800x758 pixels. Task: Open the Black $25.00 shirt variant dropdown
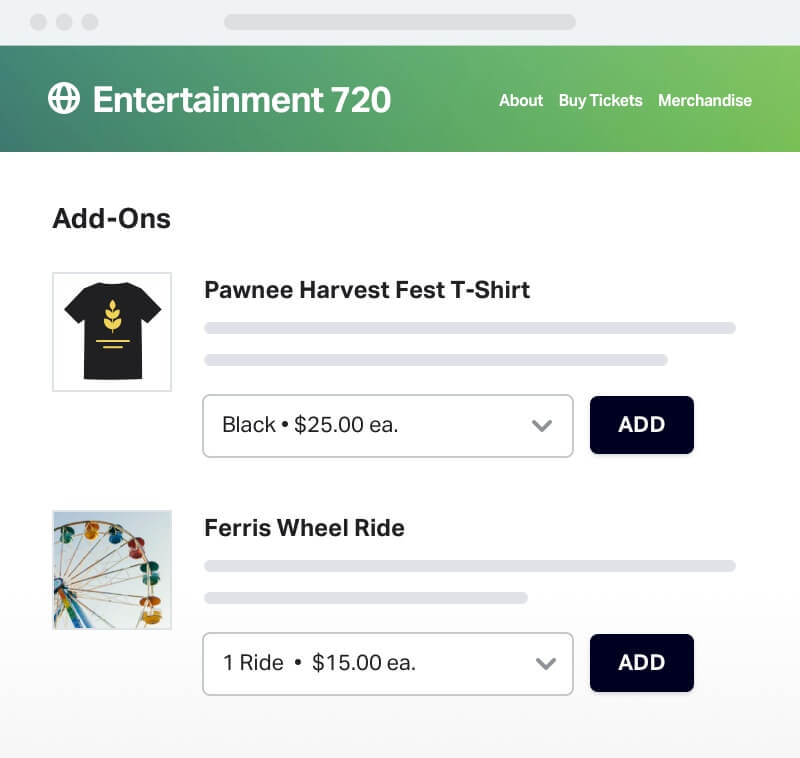click(x=387, y=426)
